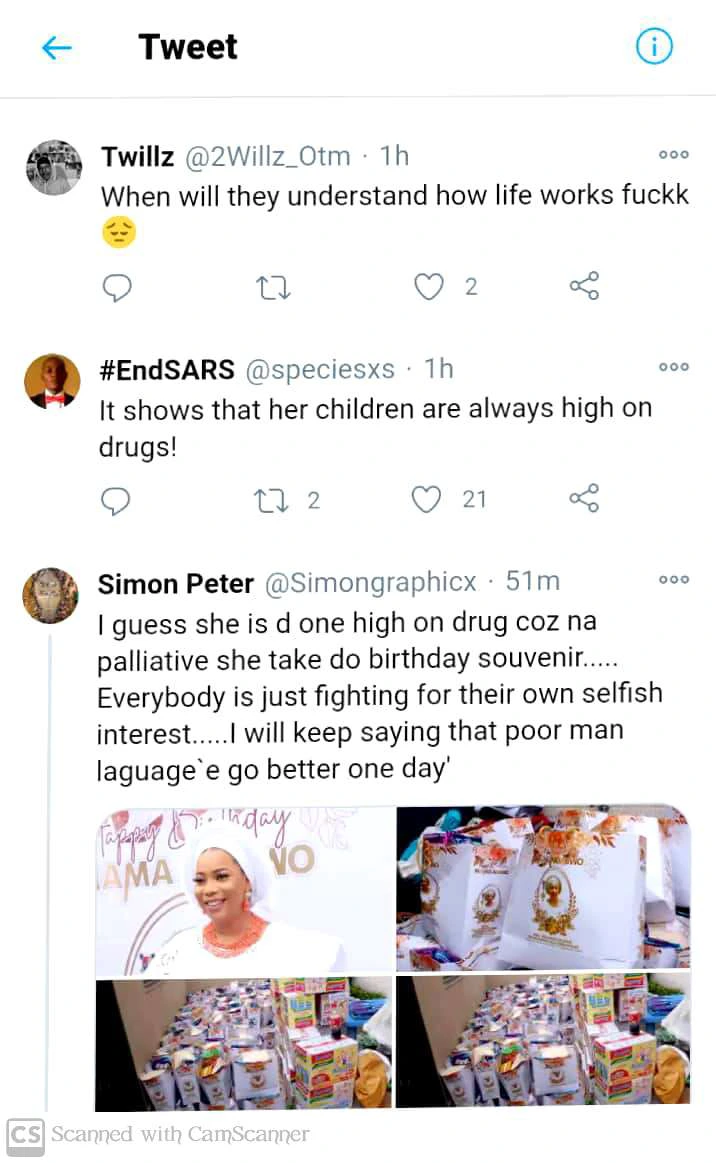Reply to #EndSARS tweet

[117, 499]
